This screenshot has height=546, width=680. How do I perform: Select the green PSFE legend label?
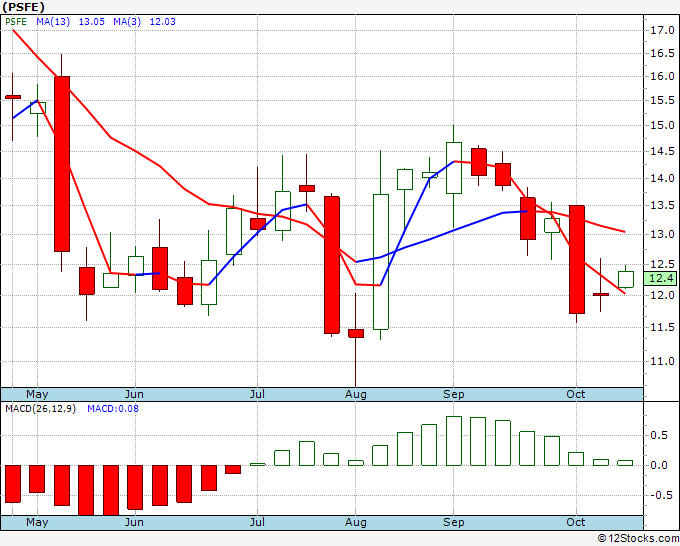[16, 22]
